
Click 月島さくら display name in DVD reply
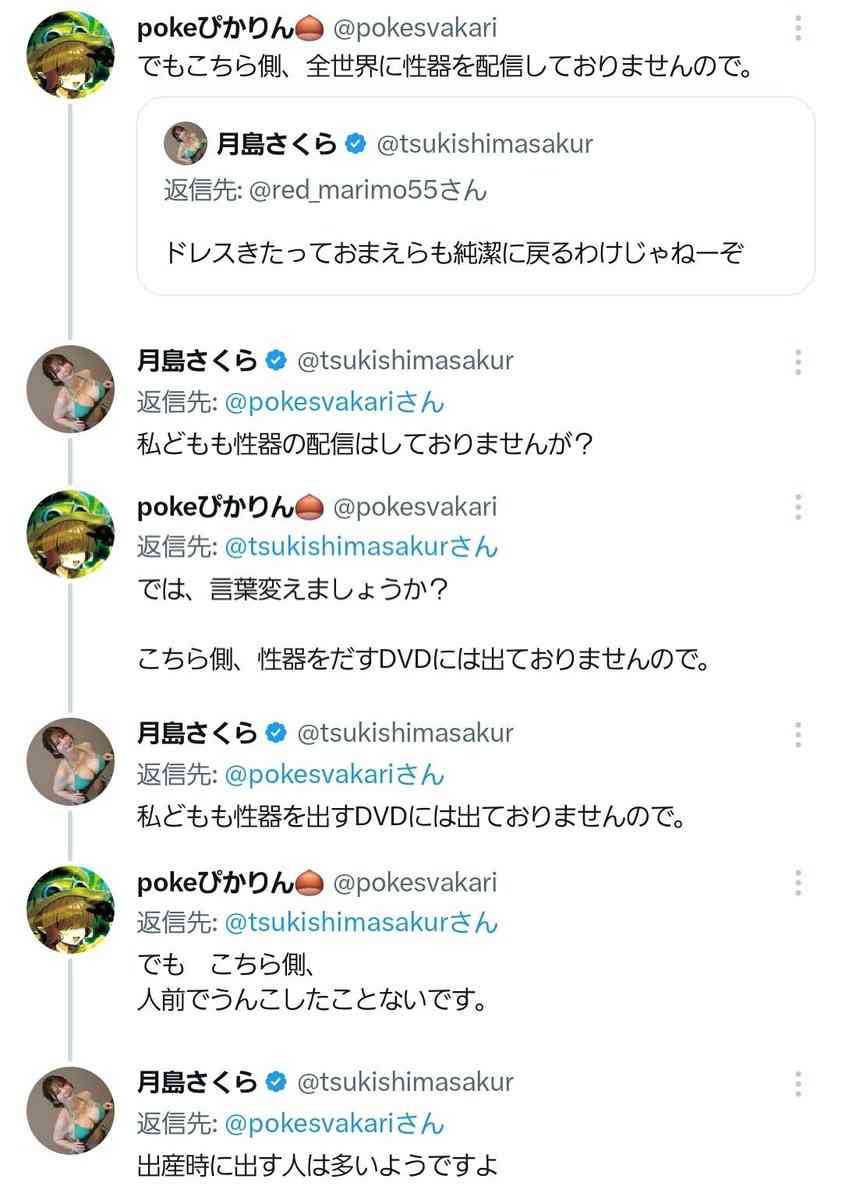(x=197, y=733)
